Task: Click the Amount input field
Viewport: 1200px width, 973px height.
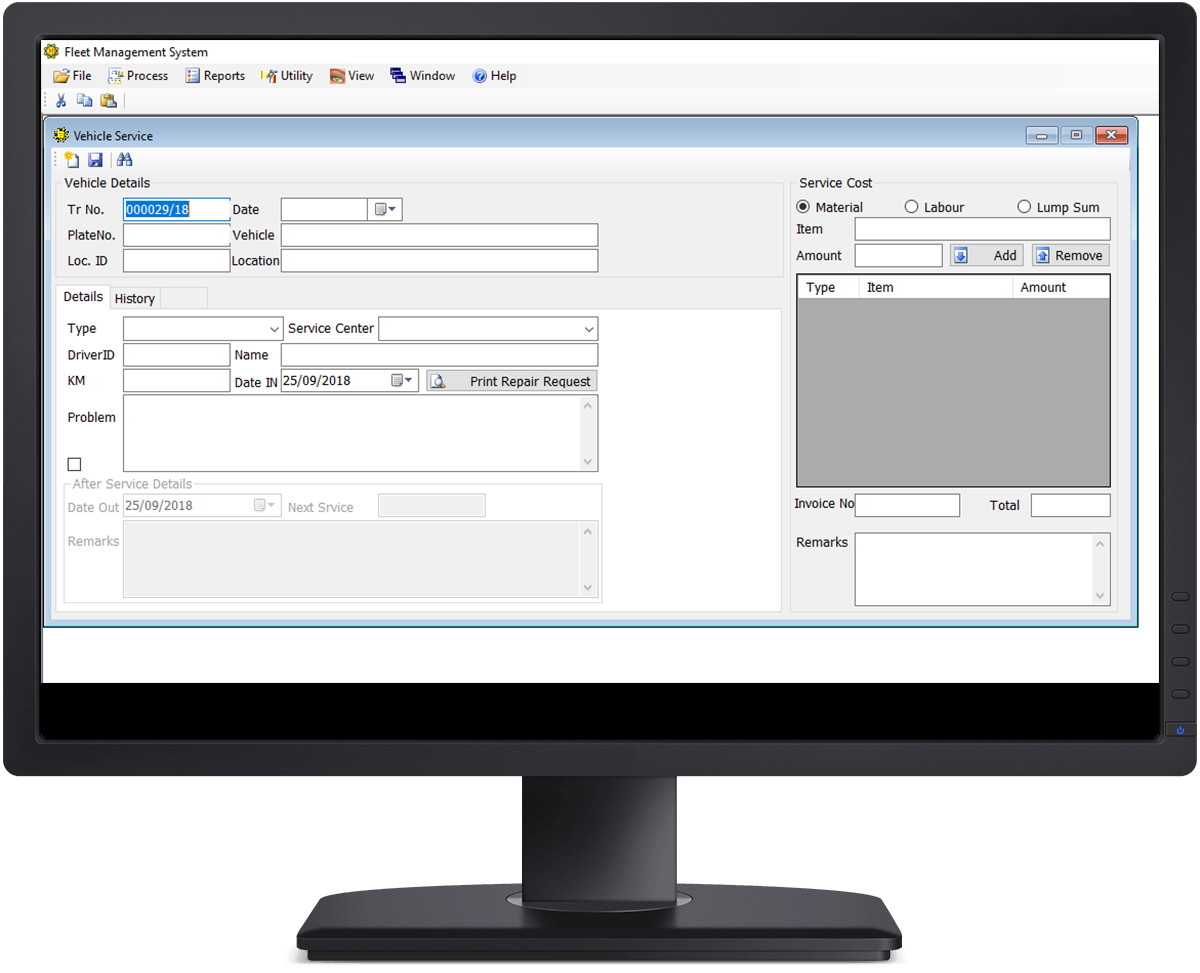Action: pos(899,256)
